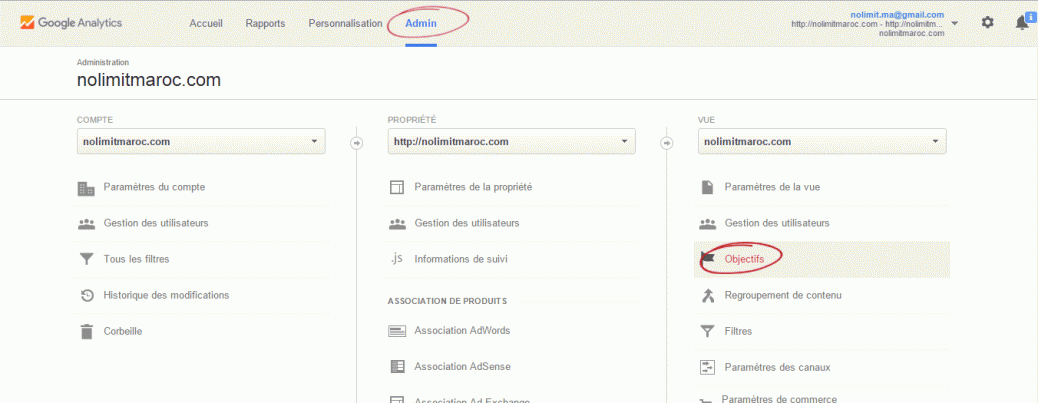Click the Informations de suivi .js icon
1038x403 pixels.
coord(396,259)
